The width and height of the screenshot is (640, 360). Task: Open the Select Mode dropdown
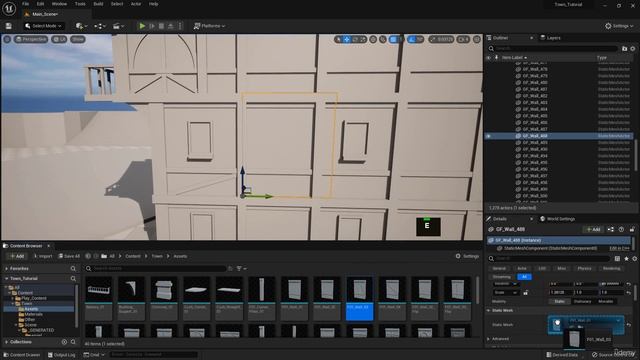point(43,26)
